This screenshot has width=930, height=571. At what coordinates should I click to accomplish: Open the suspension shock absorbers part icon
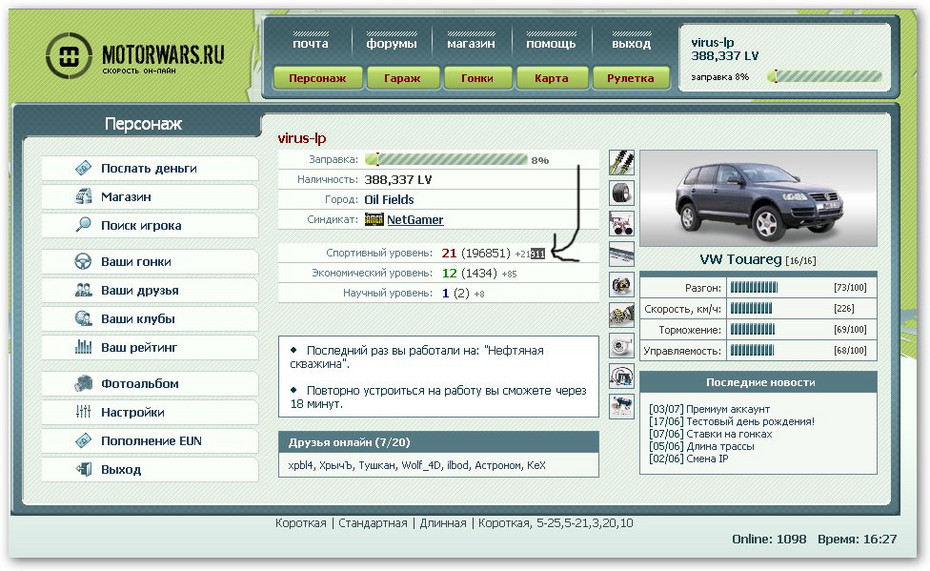pos(622,162)
